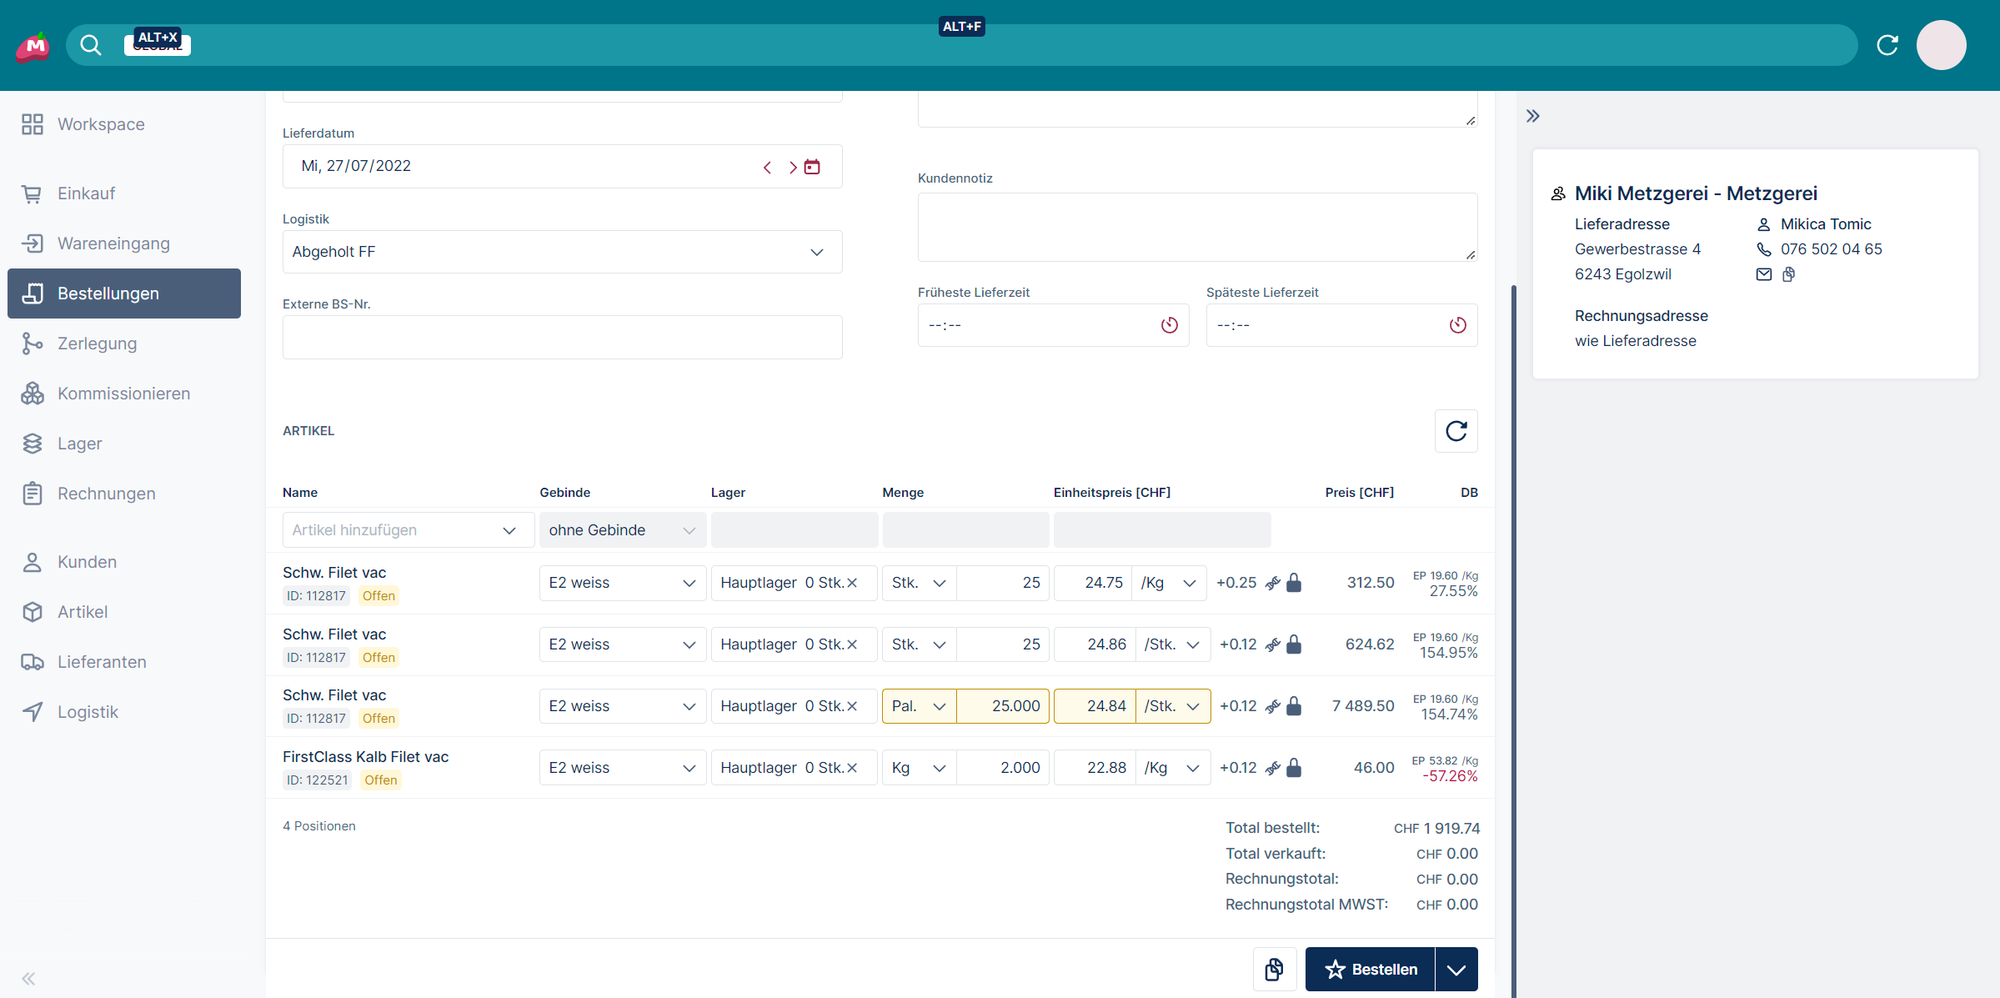Toggle price lock on FirstClass Kalb Filet row
The image size is (2000, 998).
tap(1294, 768)
